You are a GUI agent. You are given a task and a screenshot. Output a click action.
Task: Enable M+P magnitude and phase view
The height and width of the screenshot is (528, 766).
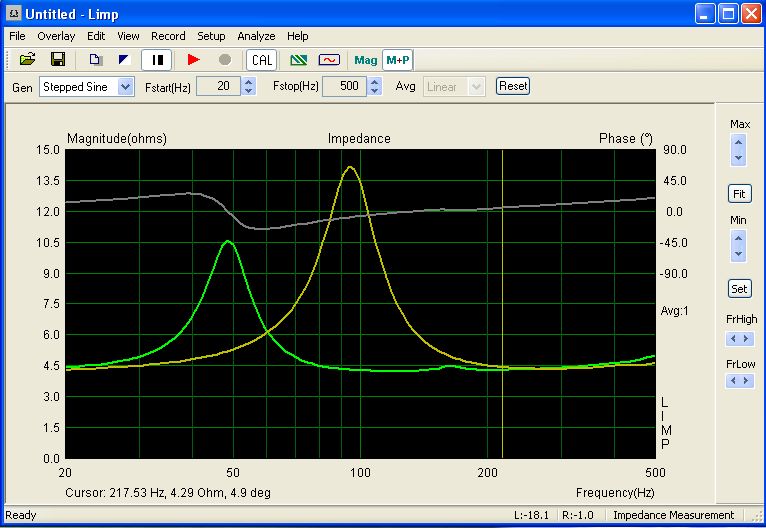(397, 60)
